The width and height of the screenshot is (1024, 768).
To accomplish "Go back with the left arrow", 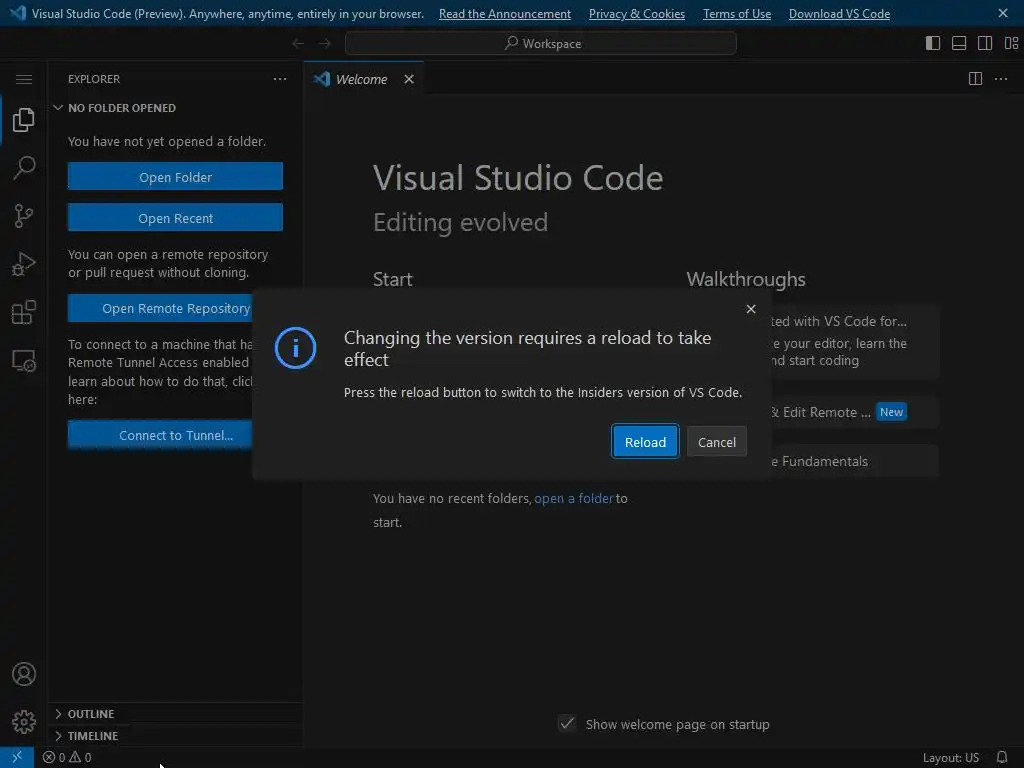I will [x=298, y=43].
